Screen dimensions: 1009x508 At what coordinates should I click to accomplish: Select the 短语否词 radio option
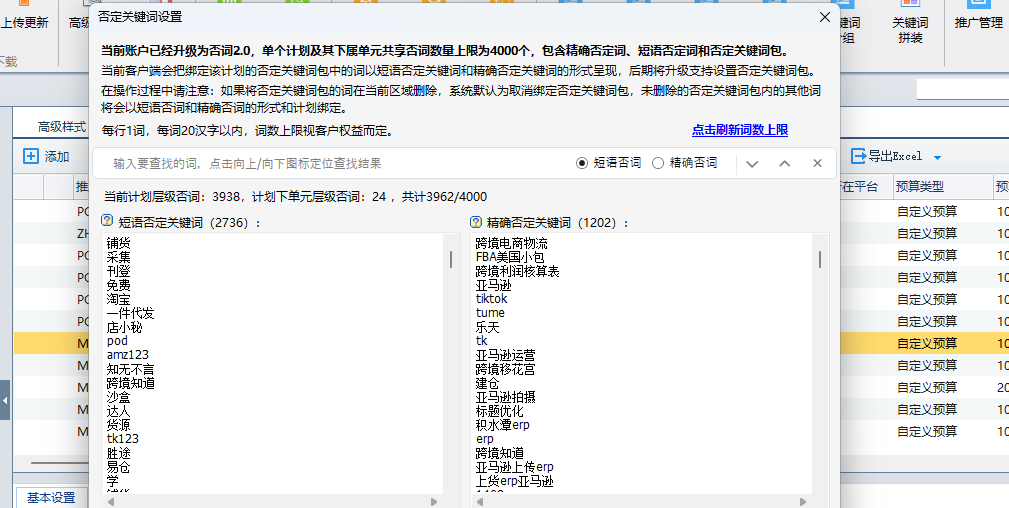(x=582, y=164)
